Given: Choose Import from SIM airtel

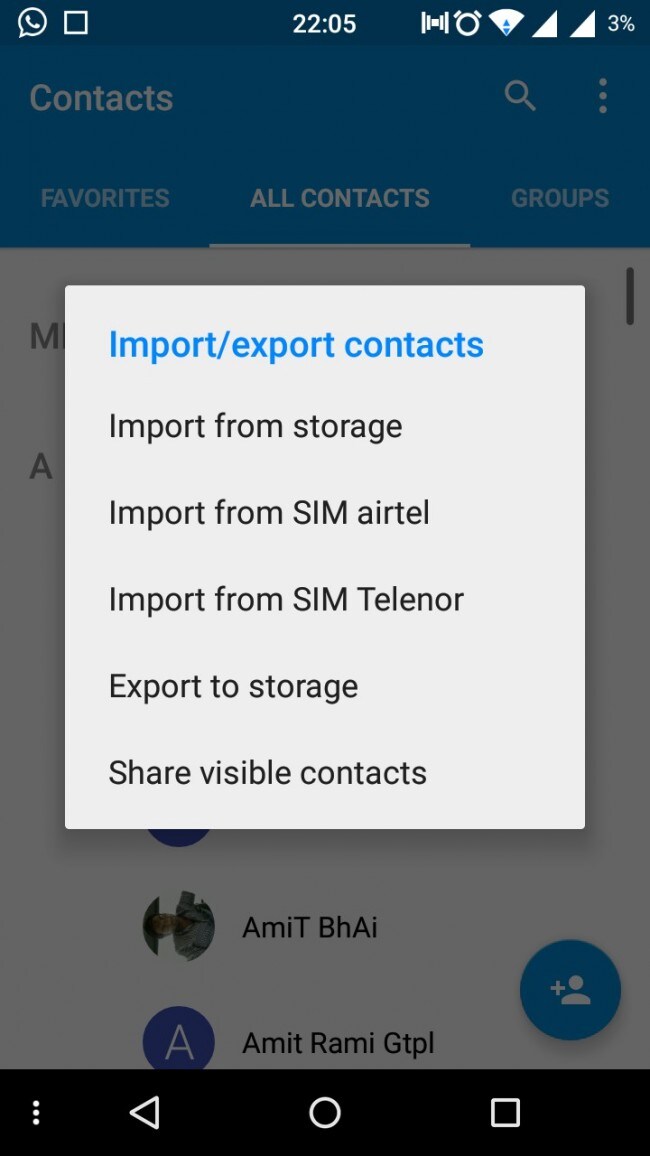Looking at the screenshot, I should pyautogui.click(x=269, y=513).
